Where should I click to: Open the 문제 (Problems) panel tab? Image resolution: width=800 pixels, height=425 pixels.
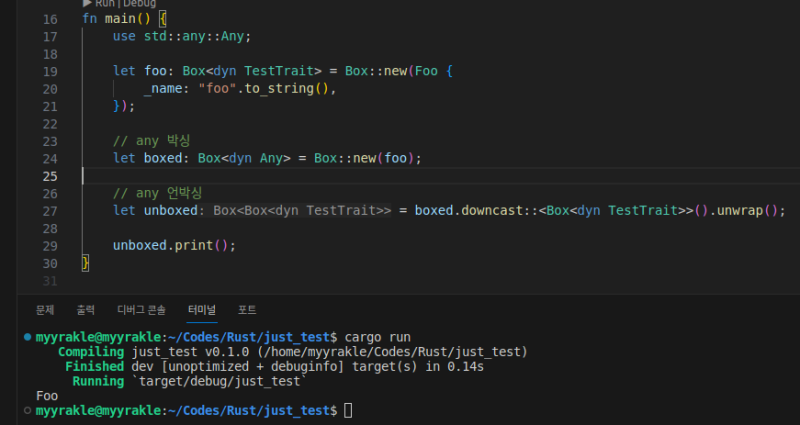pos(45,310)
